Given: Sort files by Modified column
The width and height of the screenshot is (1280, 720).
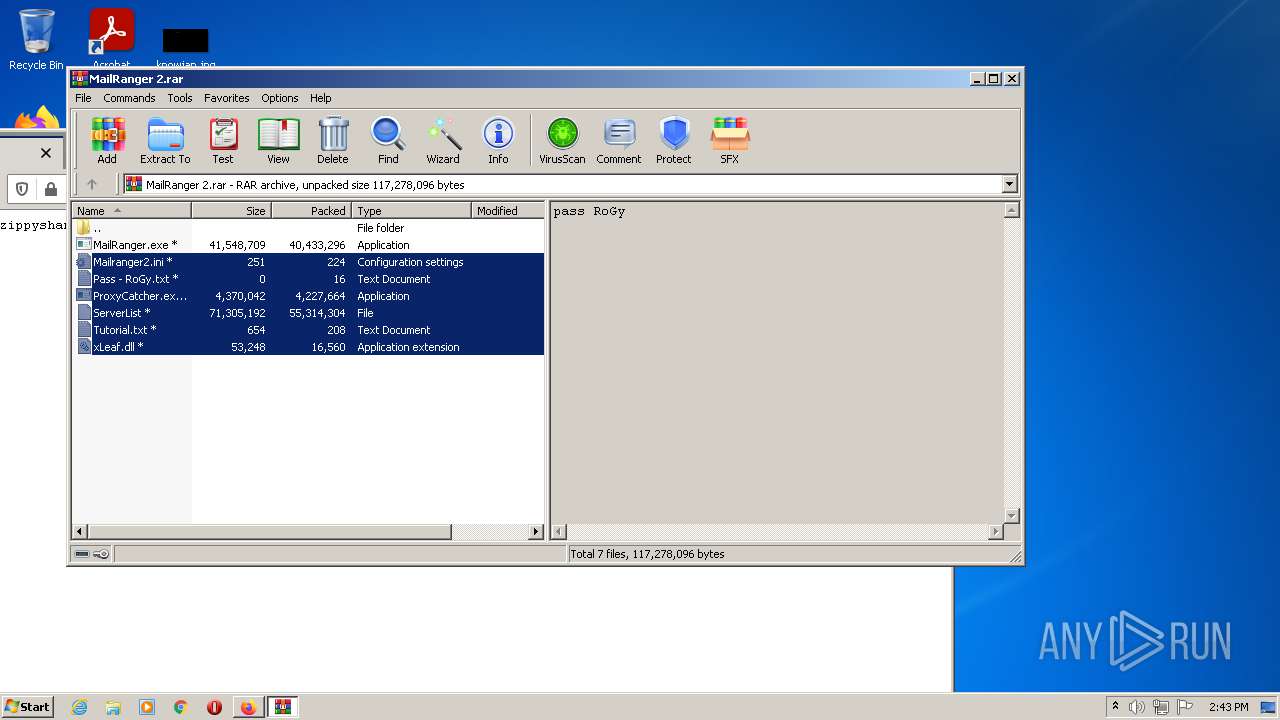Looking at the screenshot, I should pyautogui.click(x=508, y=211).
